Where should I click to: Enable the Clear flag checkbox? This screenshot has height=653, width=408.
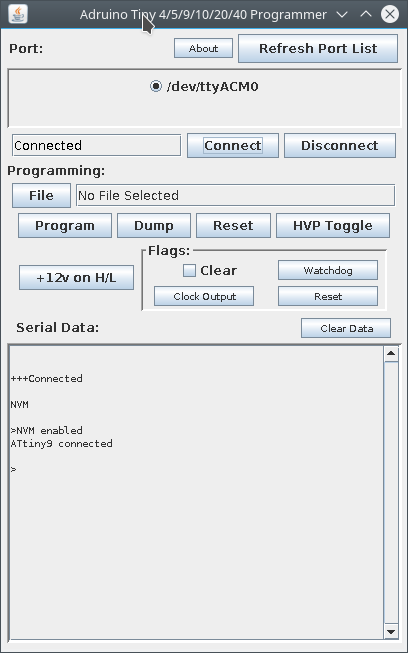click(x=189, y=270)
